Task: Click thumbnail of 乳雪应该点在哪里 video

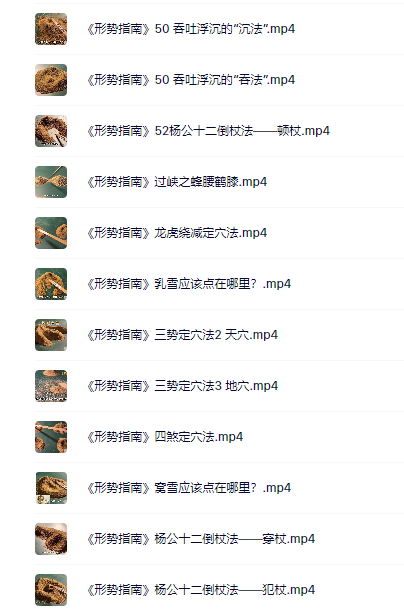Action: pos(51,284)
